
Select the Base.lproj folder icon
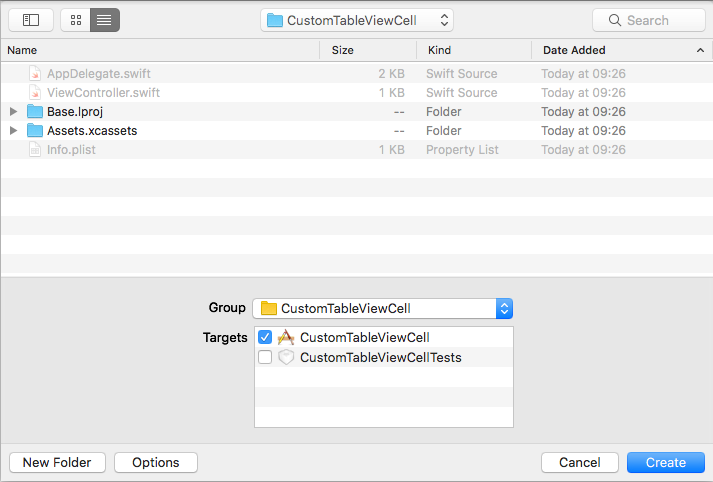pos(35,111)
